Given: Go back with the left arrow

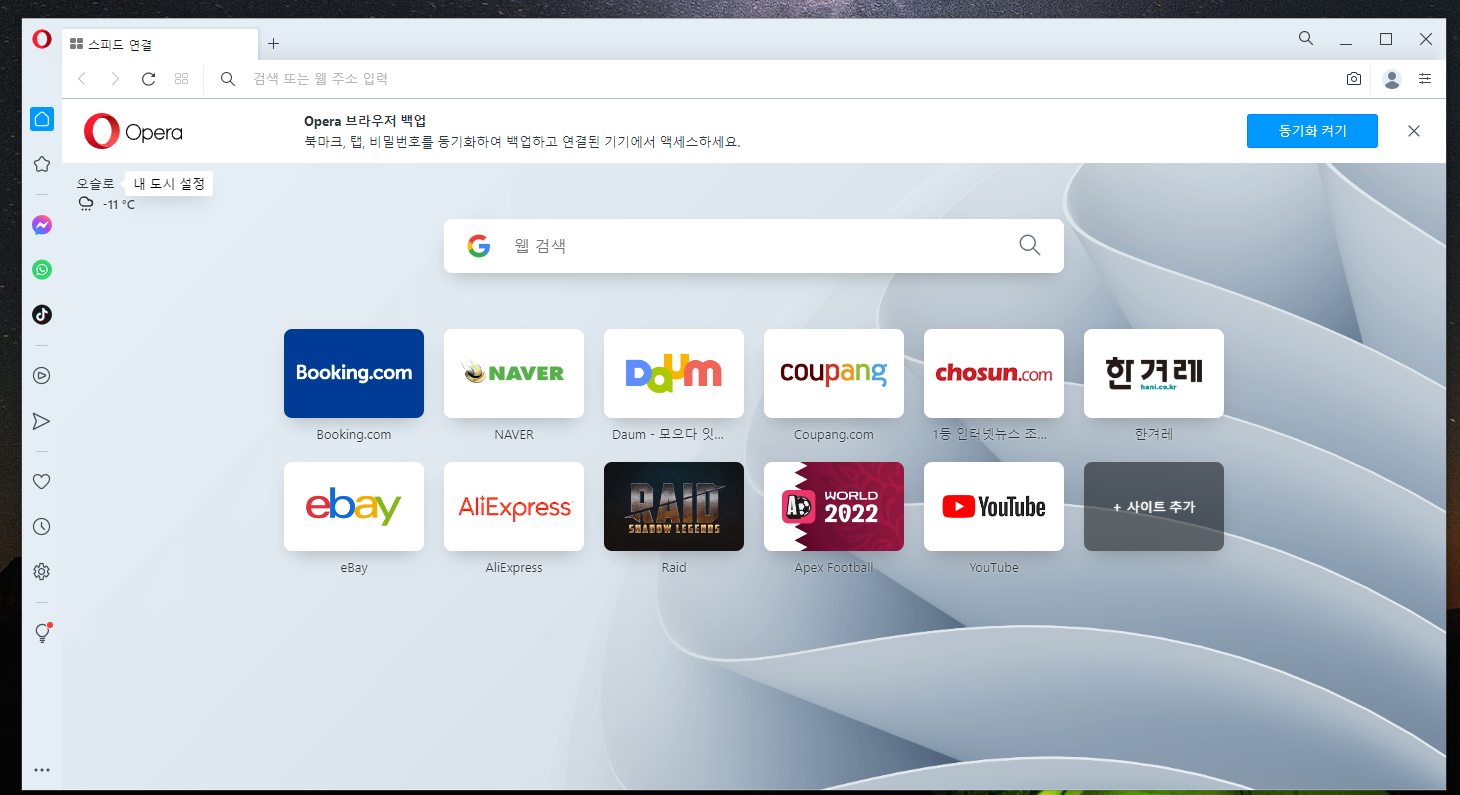Looking at the screenshot, I should click(x=82, y=79).
